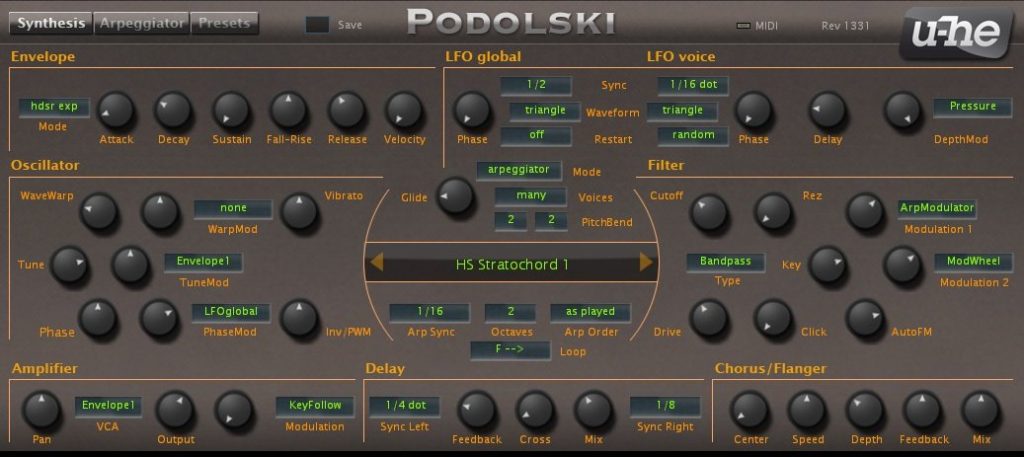Click the LFO voice Phase knob

point(753,110)
